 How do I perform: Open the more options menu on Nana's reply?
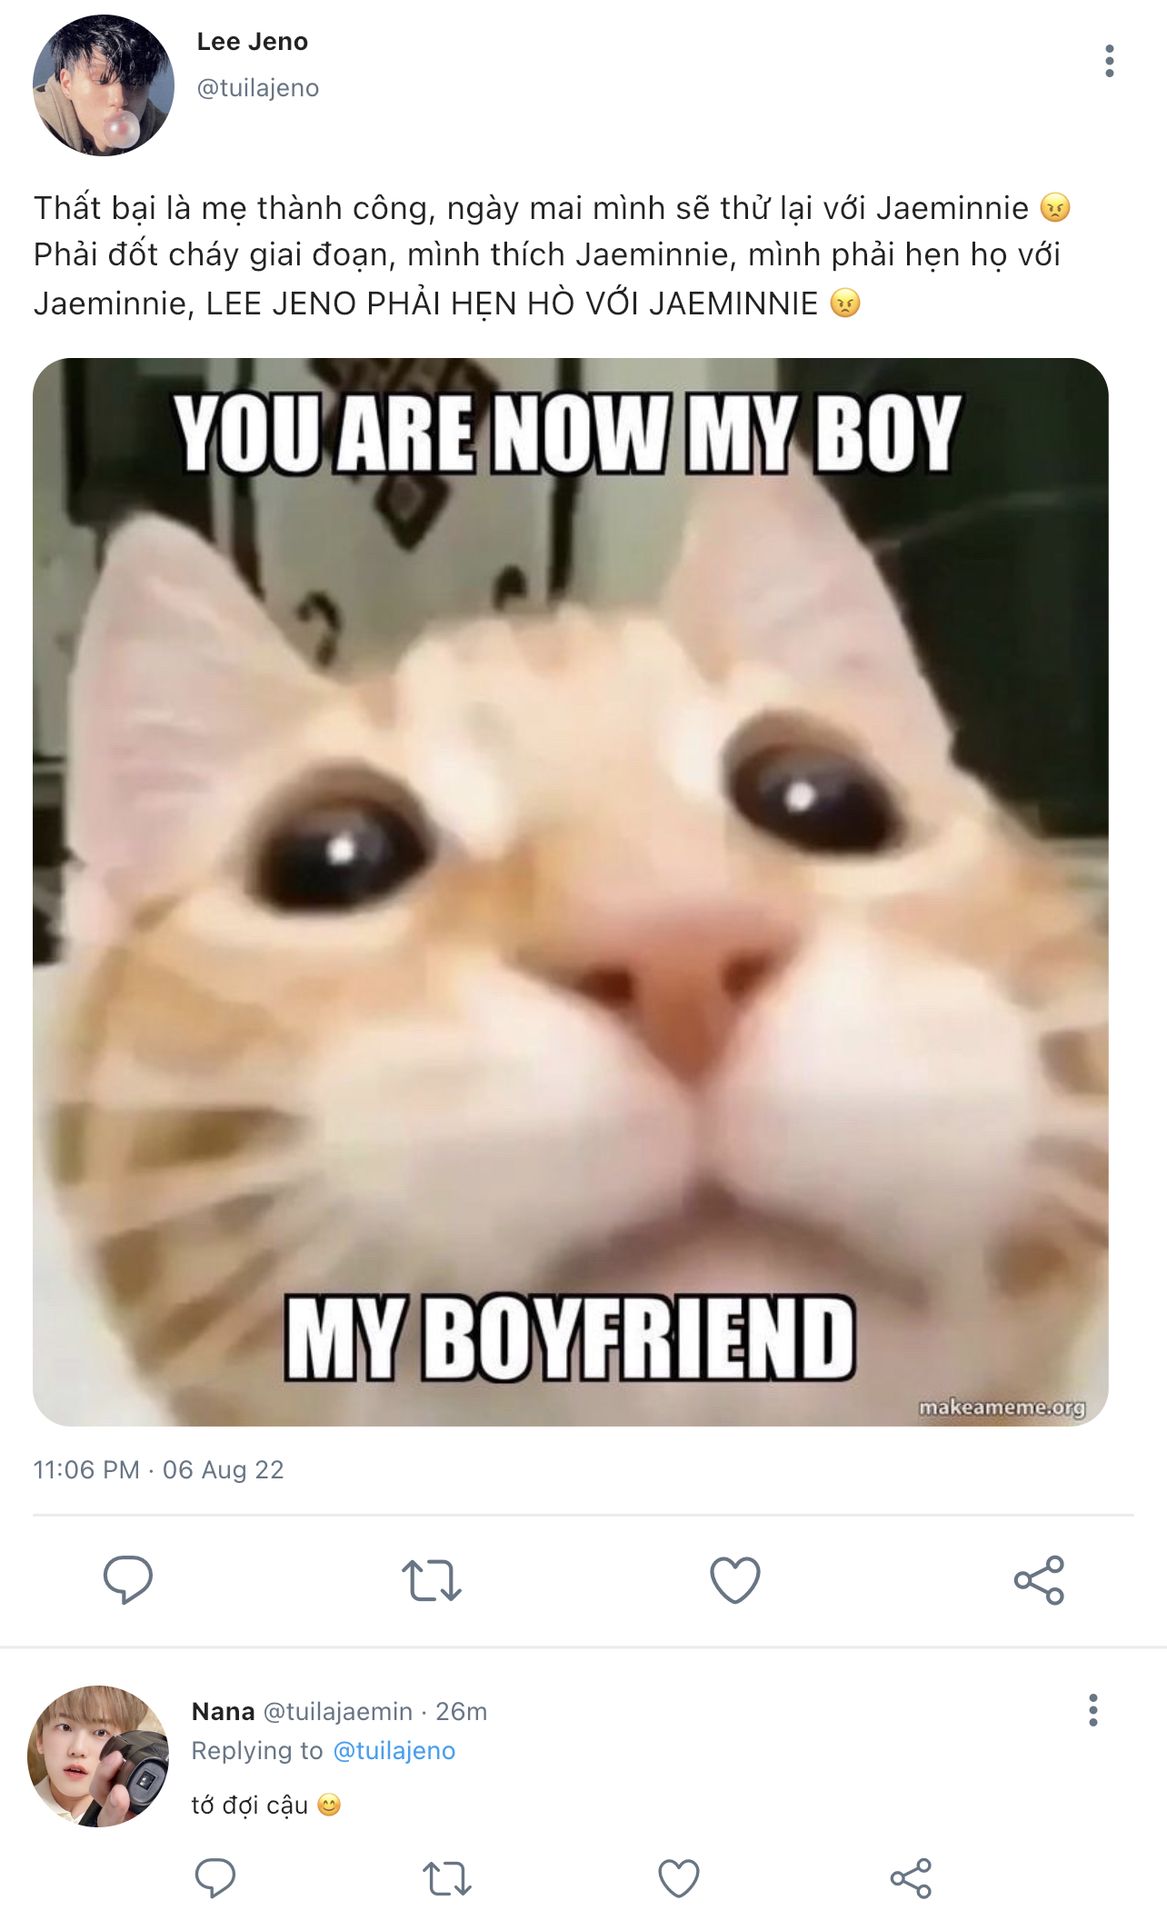1093,1710
